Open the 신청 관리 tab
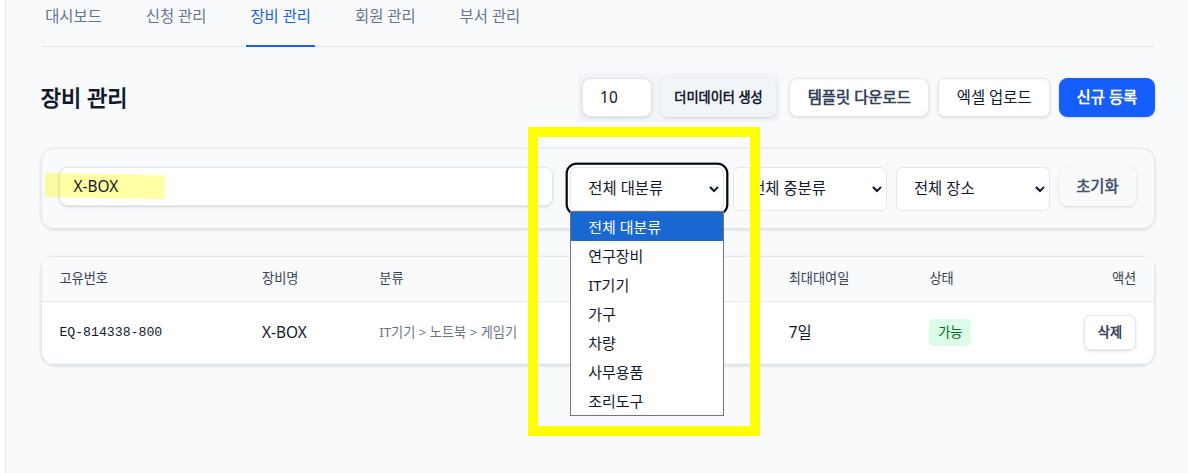Image resolution: width=1188 pixels, height=473 pixels. click(176, 16)
